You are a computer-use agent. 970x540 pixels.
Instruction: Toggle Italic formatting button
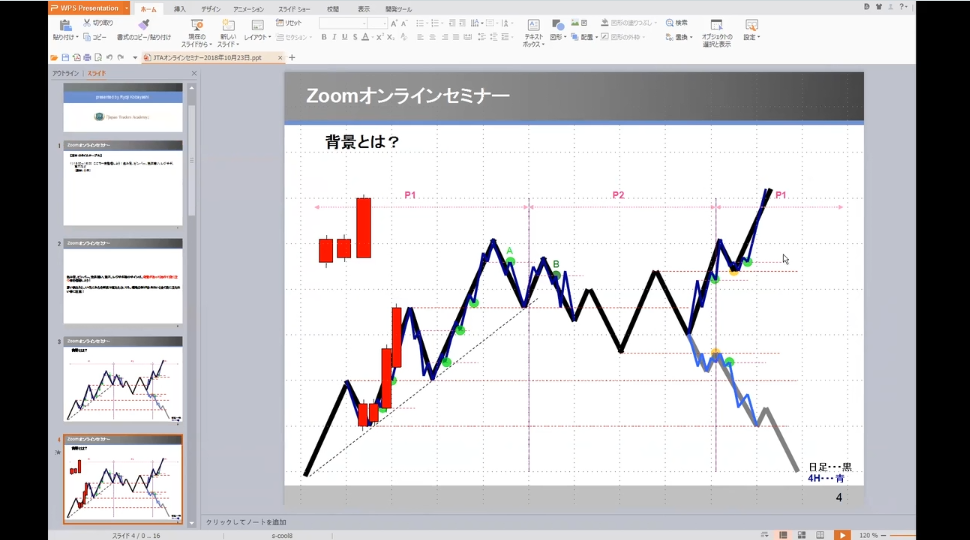334,37
